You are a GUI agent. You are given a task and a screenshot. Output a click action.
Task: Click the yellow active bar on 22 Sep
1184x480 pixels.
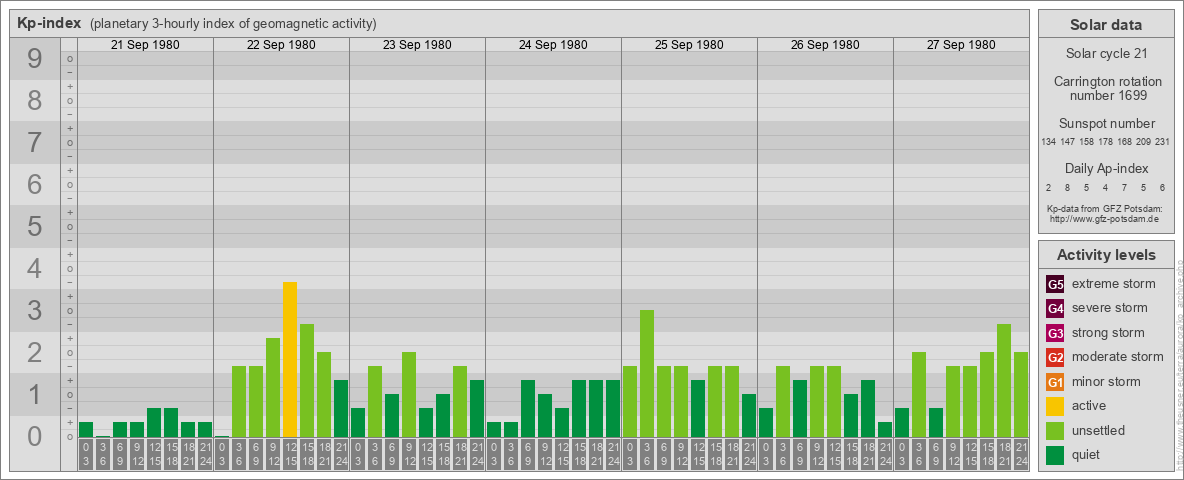290,359
